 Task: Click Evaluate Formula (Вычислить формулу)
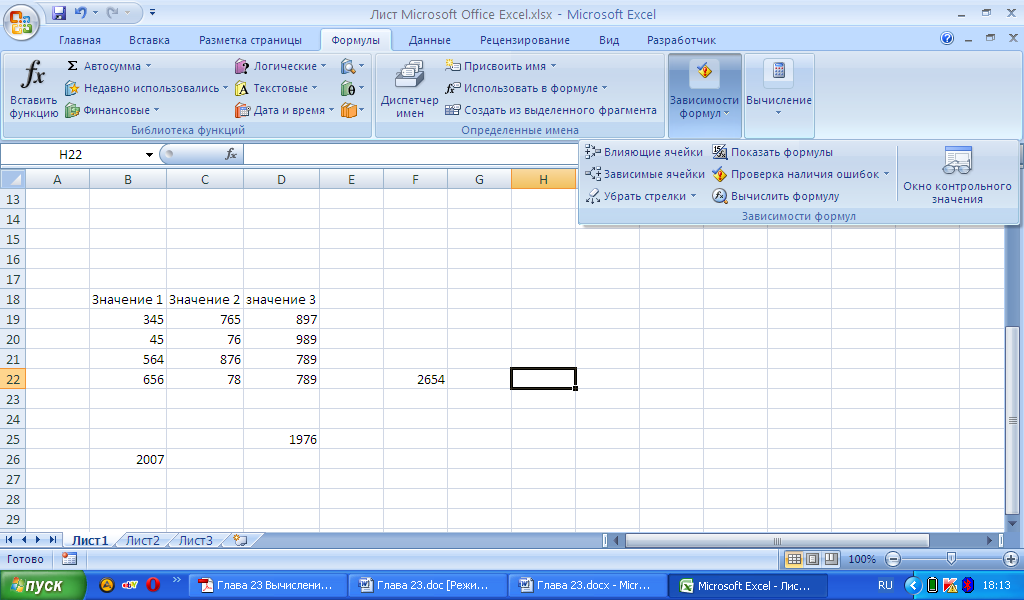click(x=776, y=196)
